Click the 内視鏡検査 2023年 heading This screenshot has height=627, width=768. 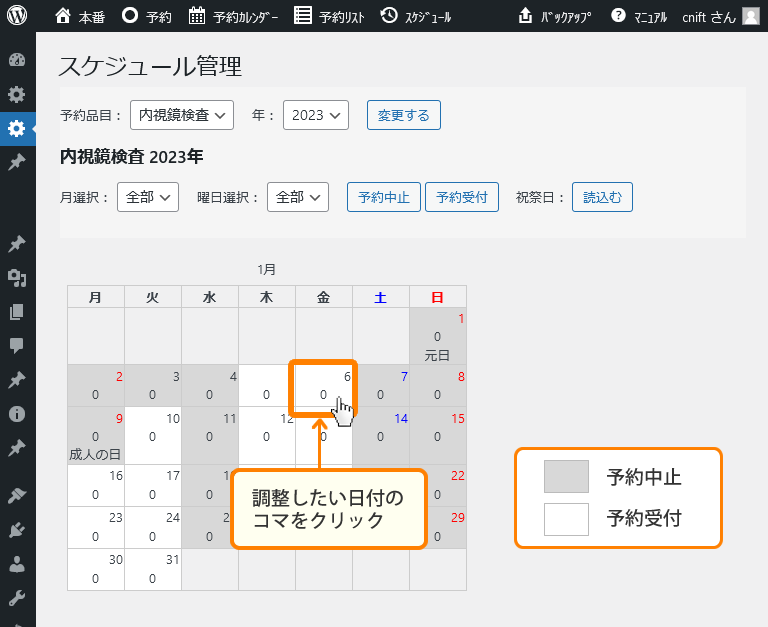tap(131, 157)
